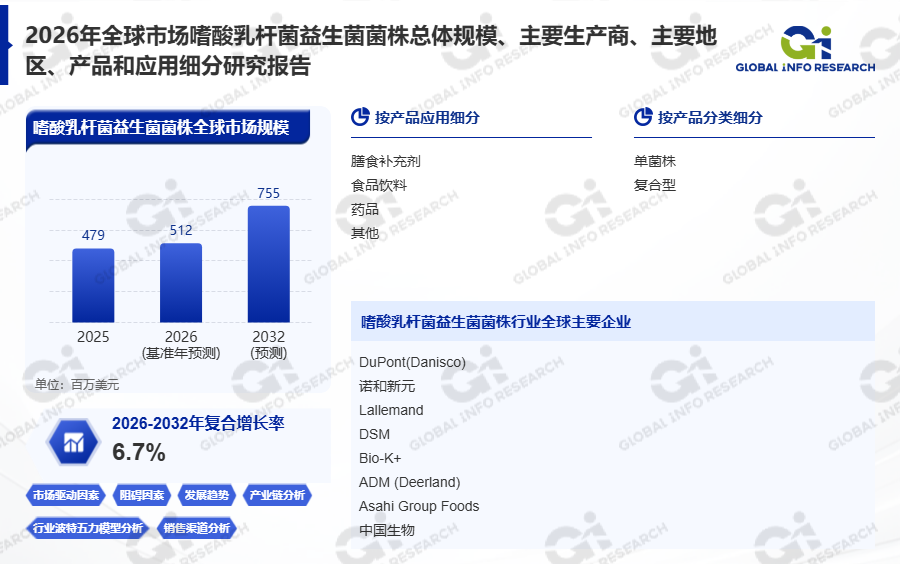The height and width of the screenshot is (564, 900).
Task: Click the 按产品应用细分 heading
Action: pyautogui.click(x=427, y=118)
